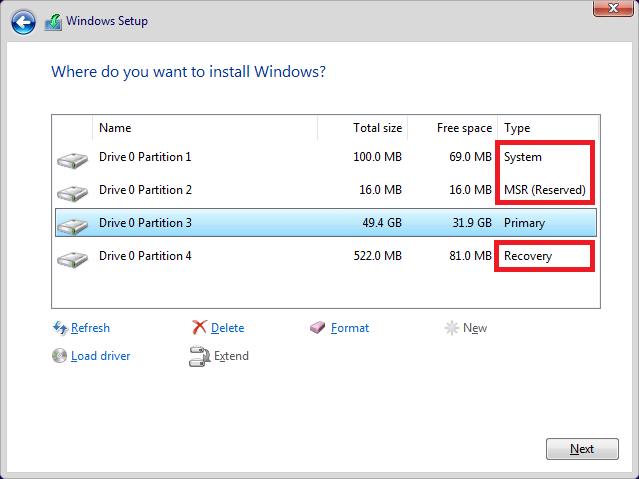
Task: Click the pink eraser Format icon
Action: [317, 327]
